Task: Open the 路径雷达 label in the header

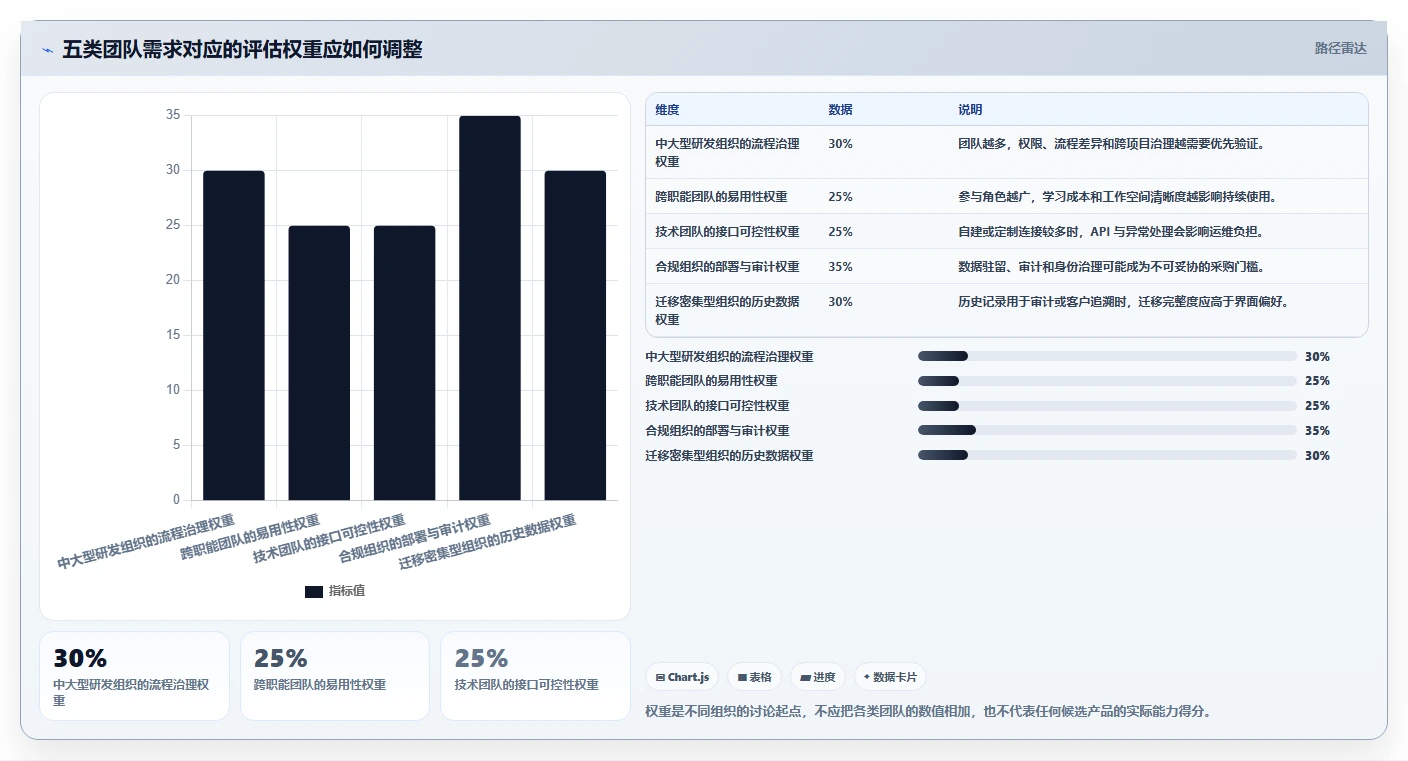Action: tap(1340, 48)
